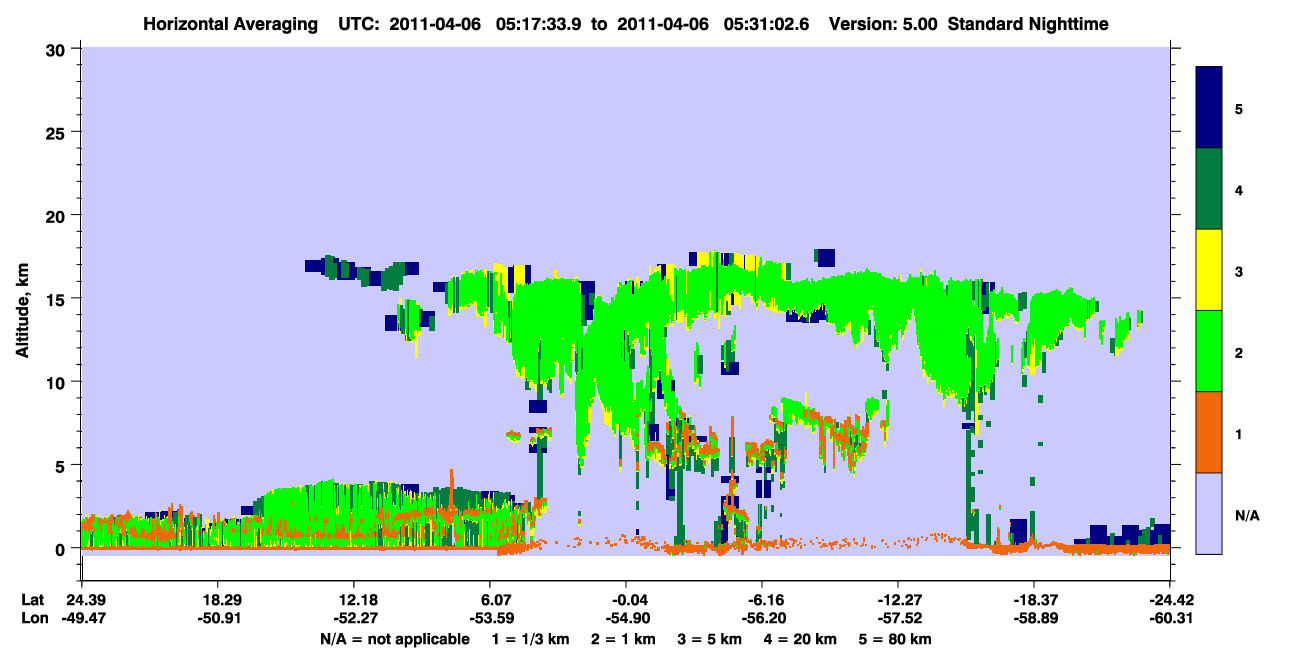Click the longitude value '-54.90'
The image size is (1300, 667).
coord(626,619)
